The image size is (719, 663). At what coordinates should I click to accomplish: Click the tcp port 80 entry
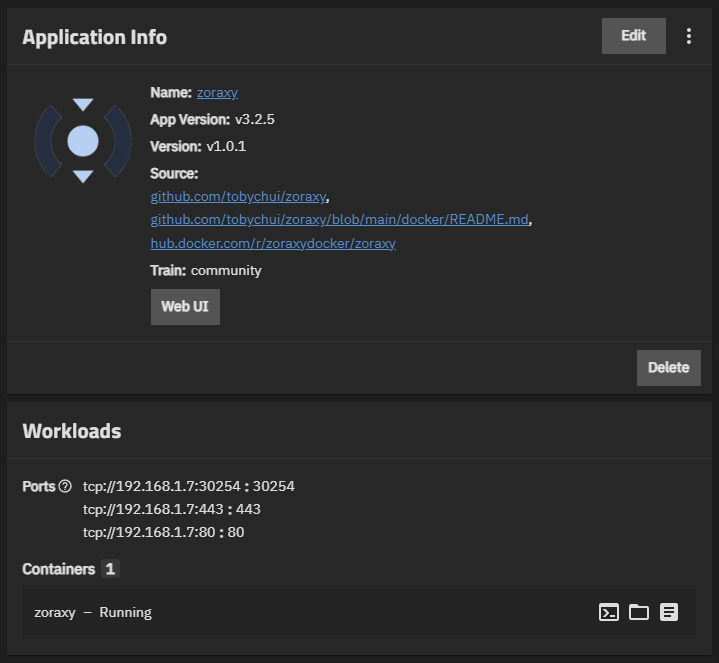point(163,532)
